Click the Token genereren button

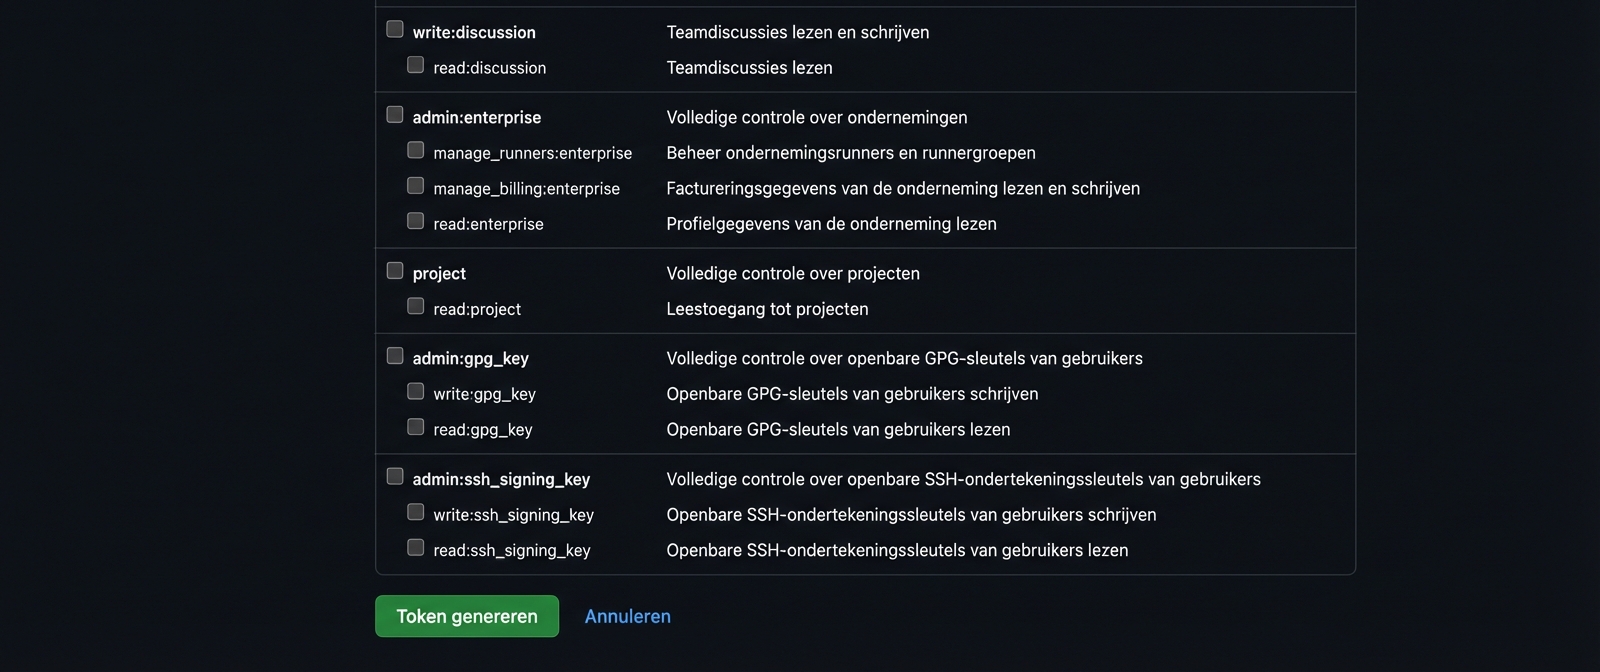tap(467, 616)
